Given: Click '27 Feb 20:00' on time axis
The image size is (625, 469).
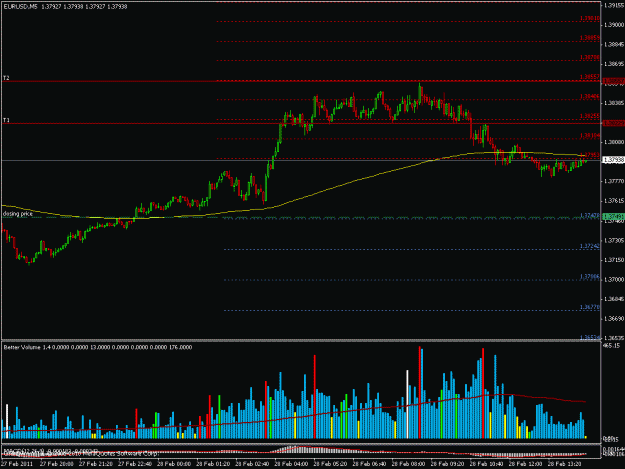Looking at the screenshot, I should tap(57, 464).
